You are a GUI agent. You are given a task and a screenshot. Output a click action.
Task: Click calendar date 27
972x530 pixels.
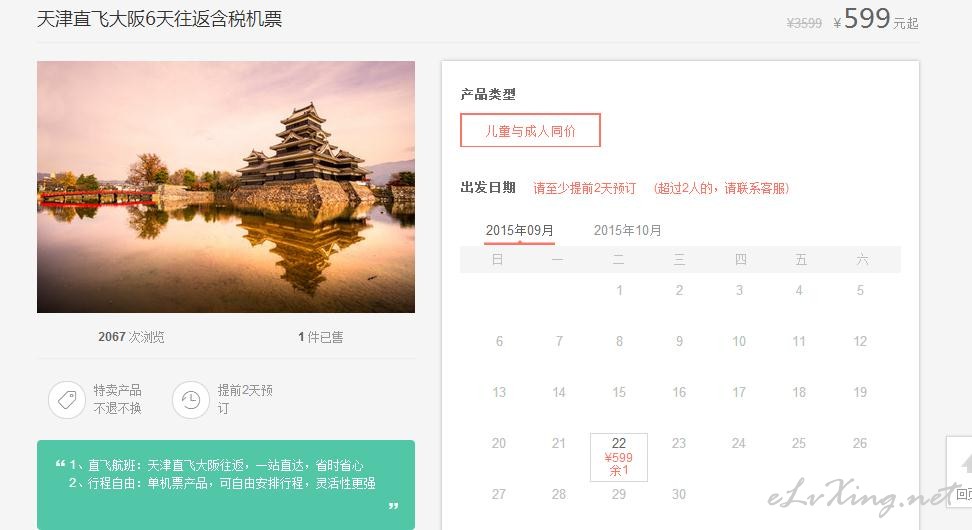pos(499,494)
